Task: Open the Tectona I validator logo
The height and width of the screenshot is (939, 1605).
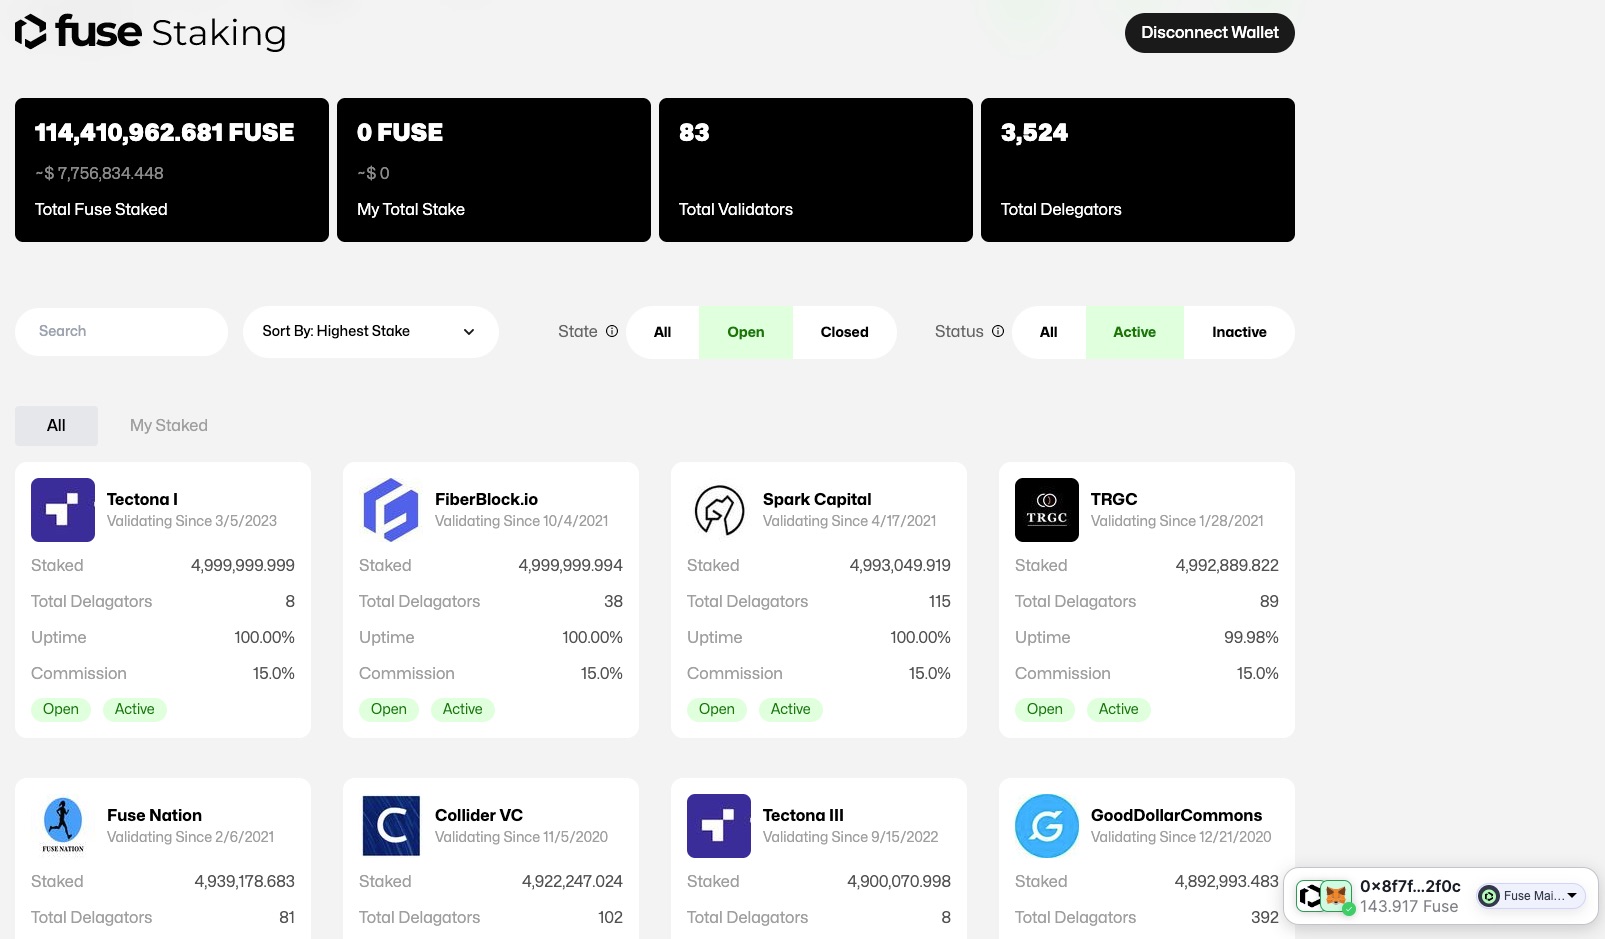Action: point(63,510)
